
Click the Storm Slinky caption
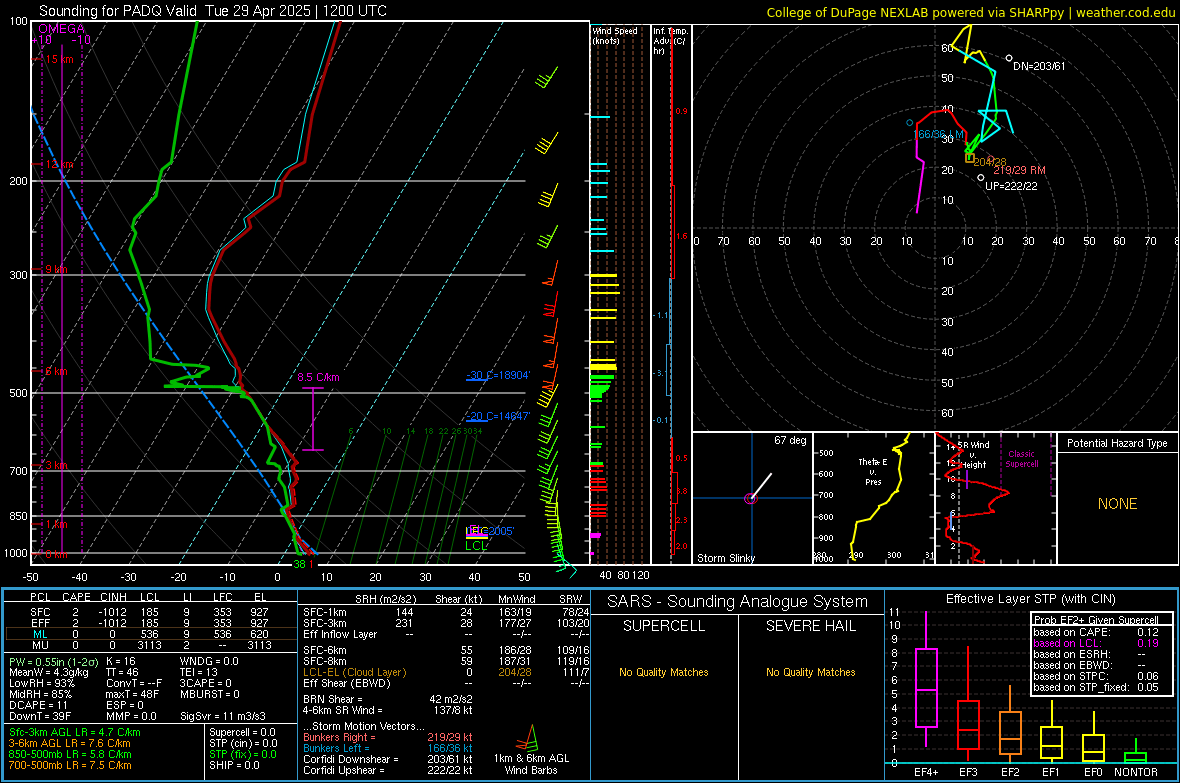725,558
